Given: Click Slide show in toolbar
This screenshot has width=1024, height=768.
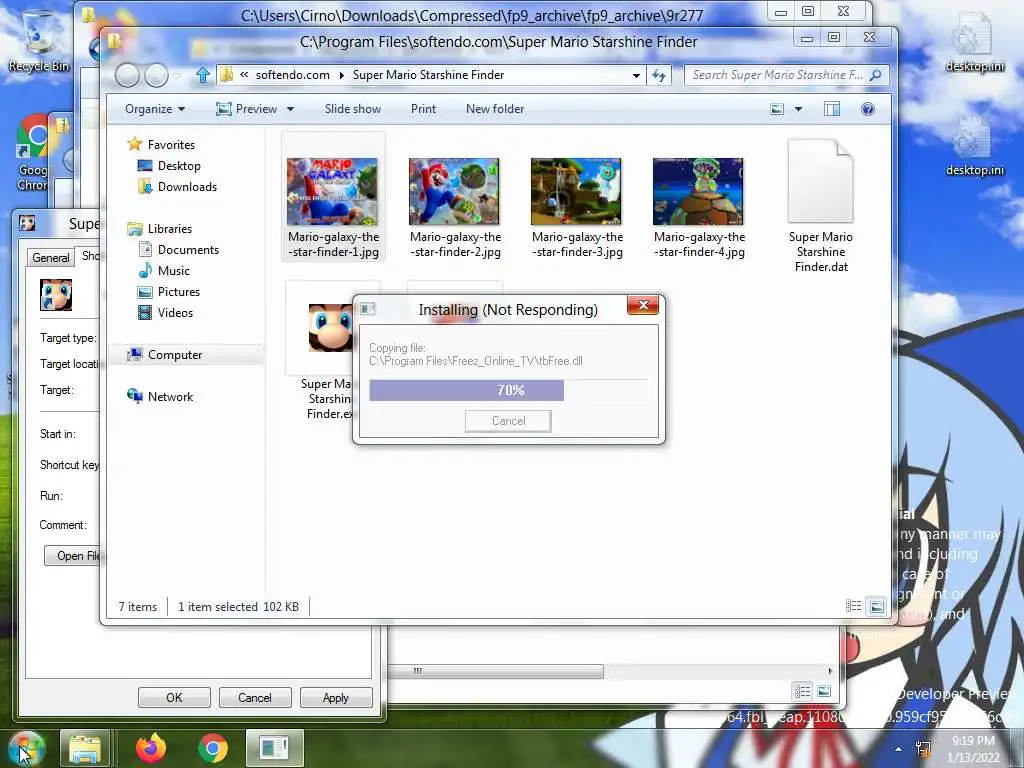Looking at the screenshot, I should [353, 109].
